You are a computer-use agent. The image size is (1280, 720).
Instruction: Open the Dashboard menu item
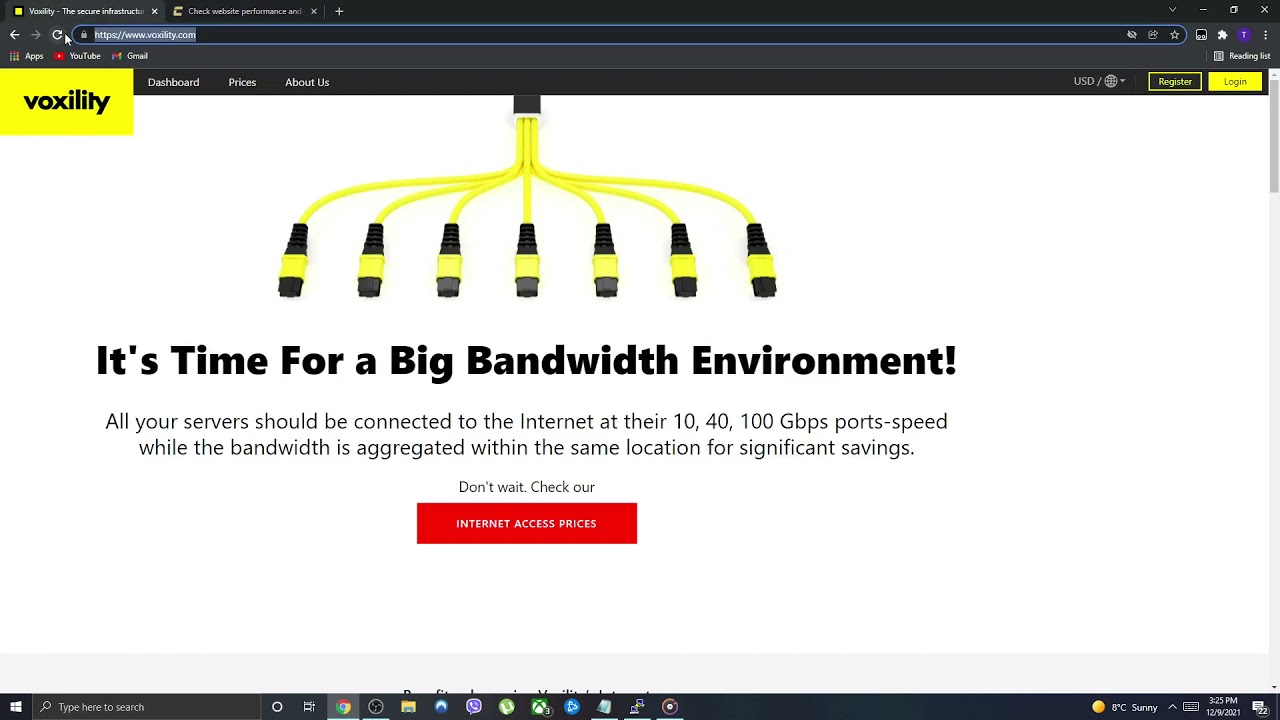click(173, 82)
